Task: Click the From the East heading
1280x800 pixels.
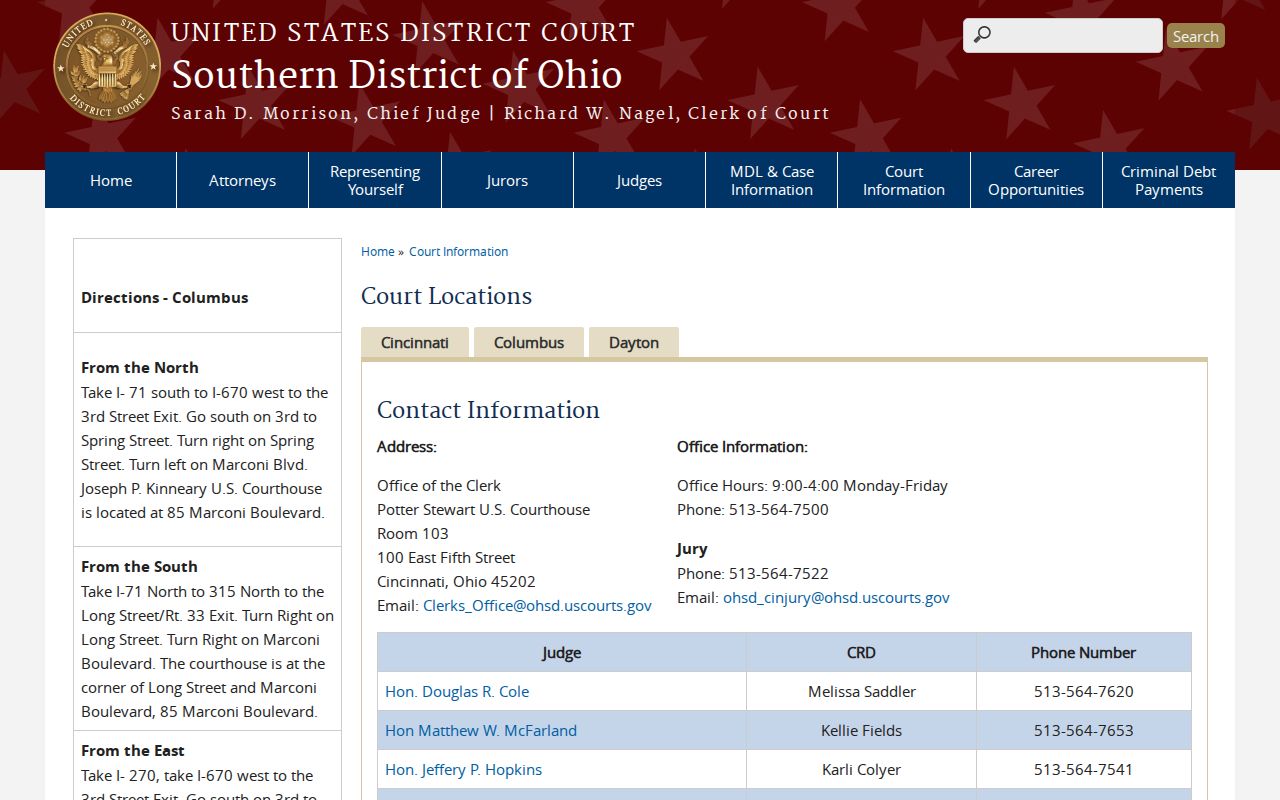Action: pos(133,750)
